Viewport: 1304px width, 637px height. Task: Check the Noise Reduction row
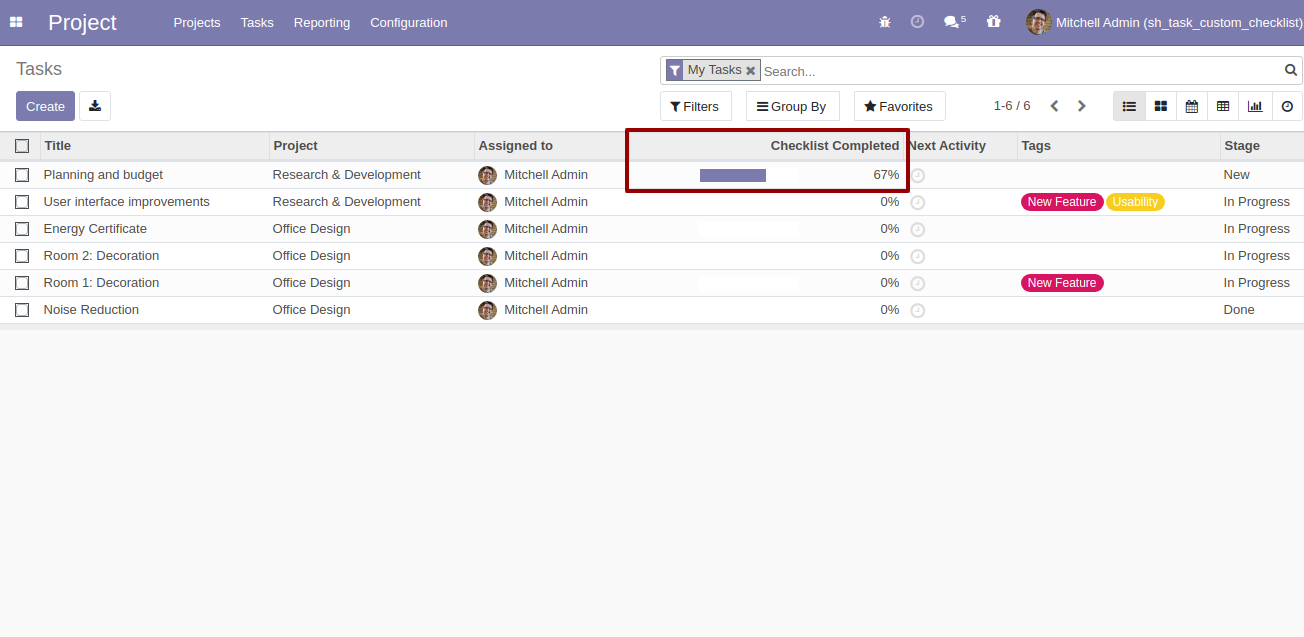tap(22, 310)
